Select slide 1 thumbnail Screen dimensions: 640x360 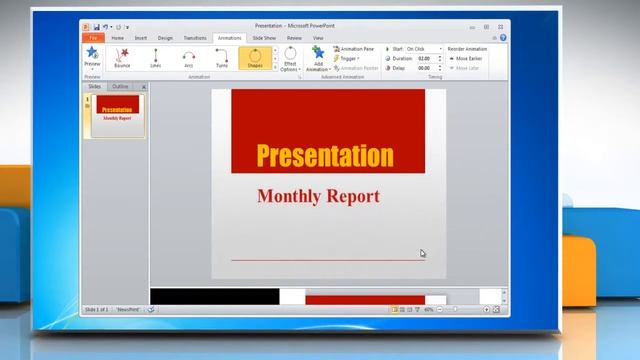coord(118,116)
